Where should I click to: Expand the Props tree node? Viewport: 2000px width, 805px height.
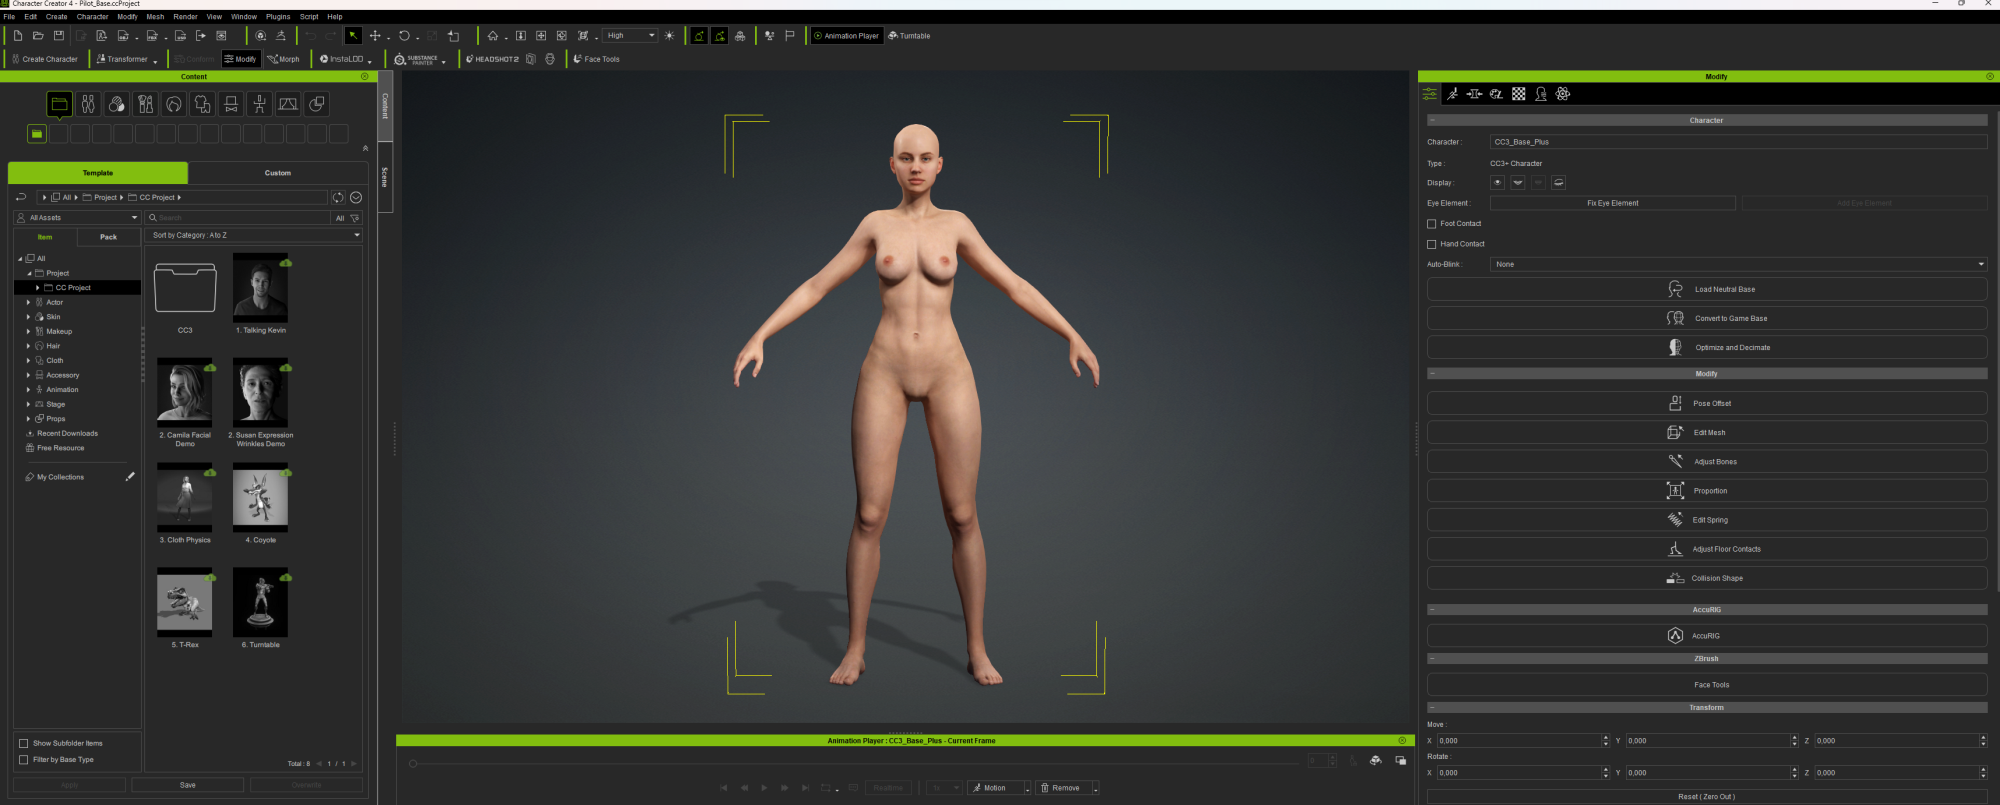point(28,419)
